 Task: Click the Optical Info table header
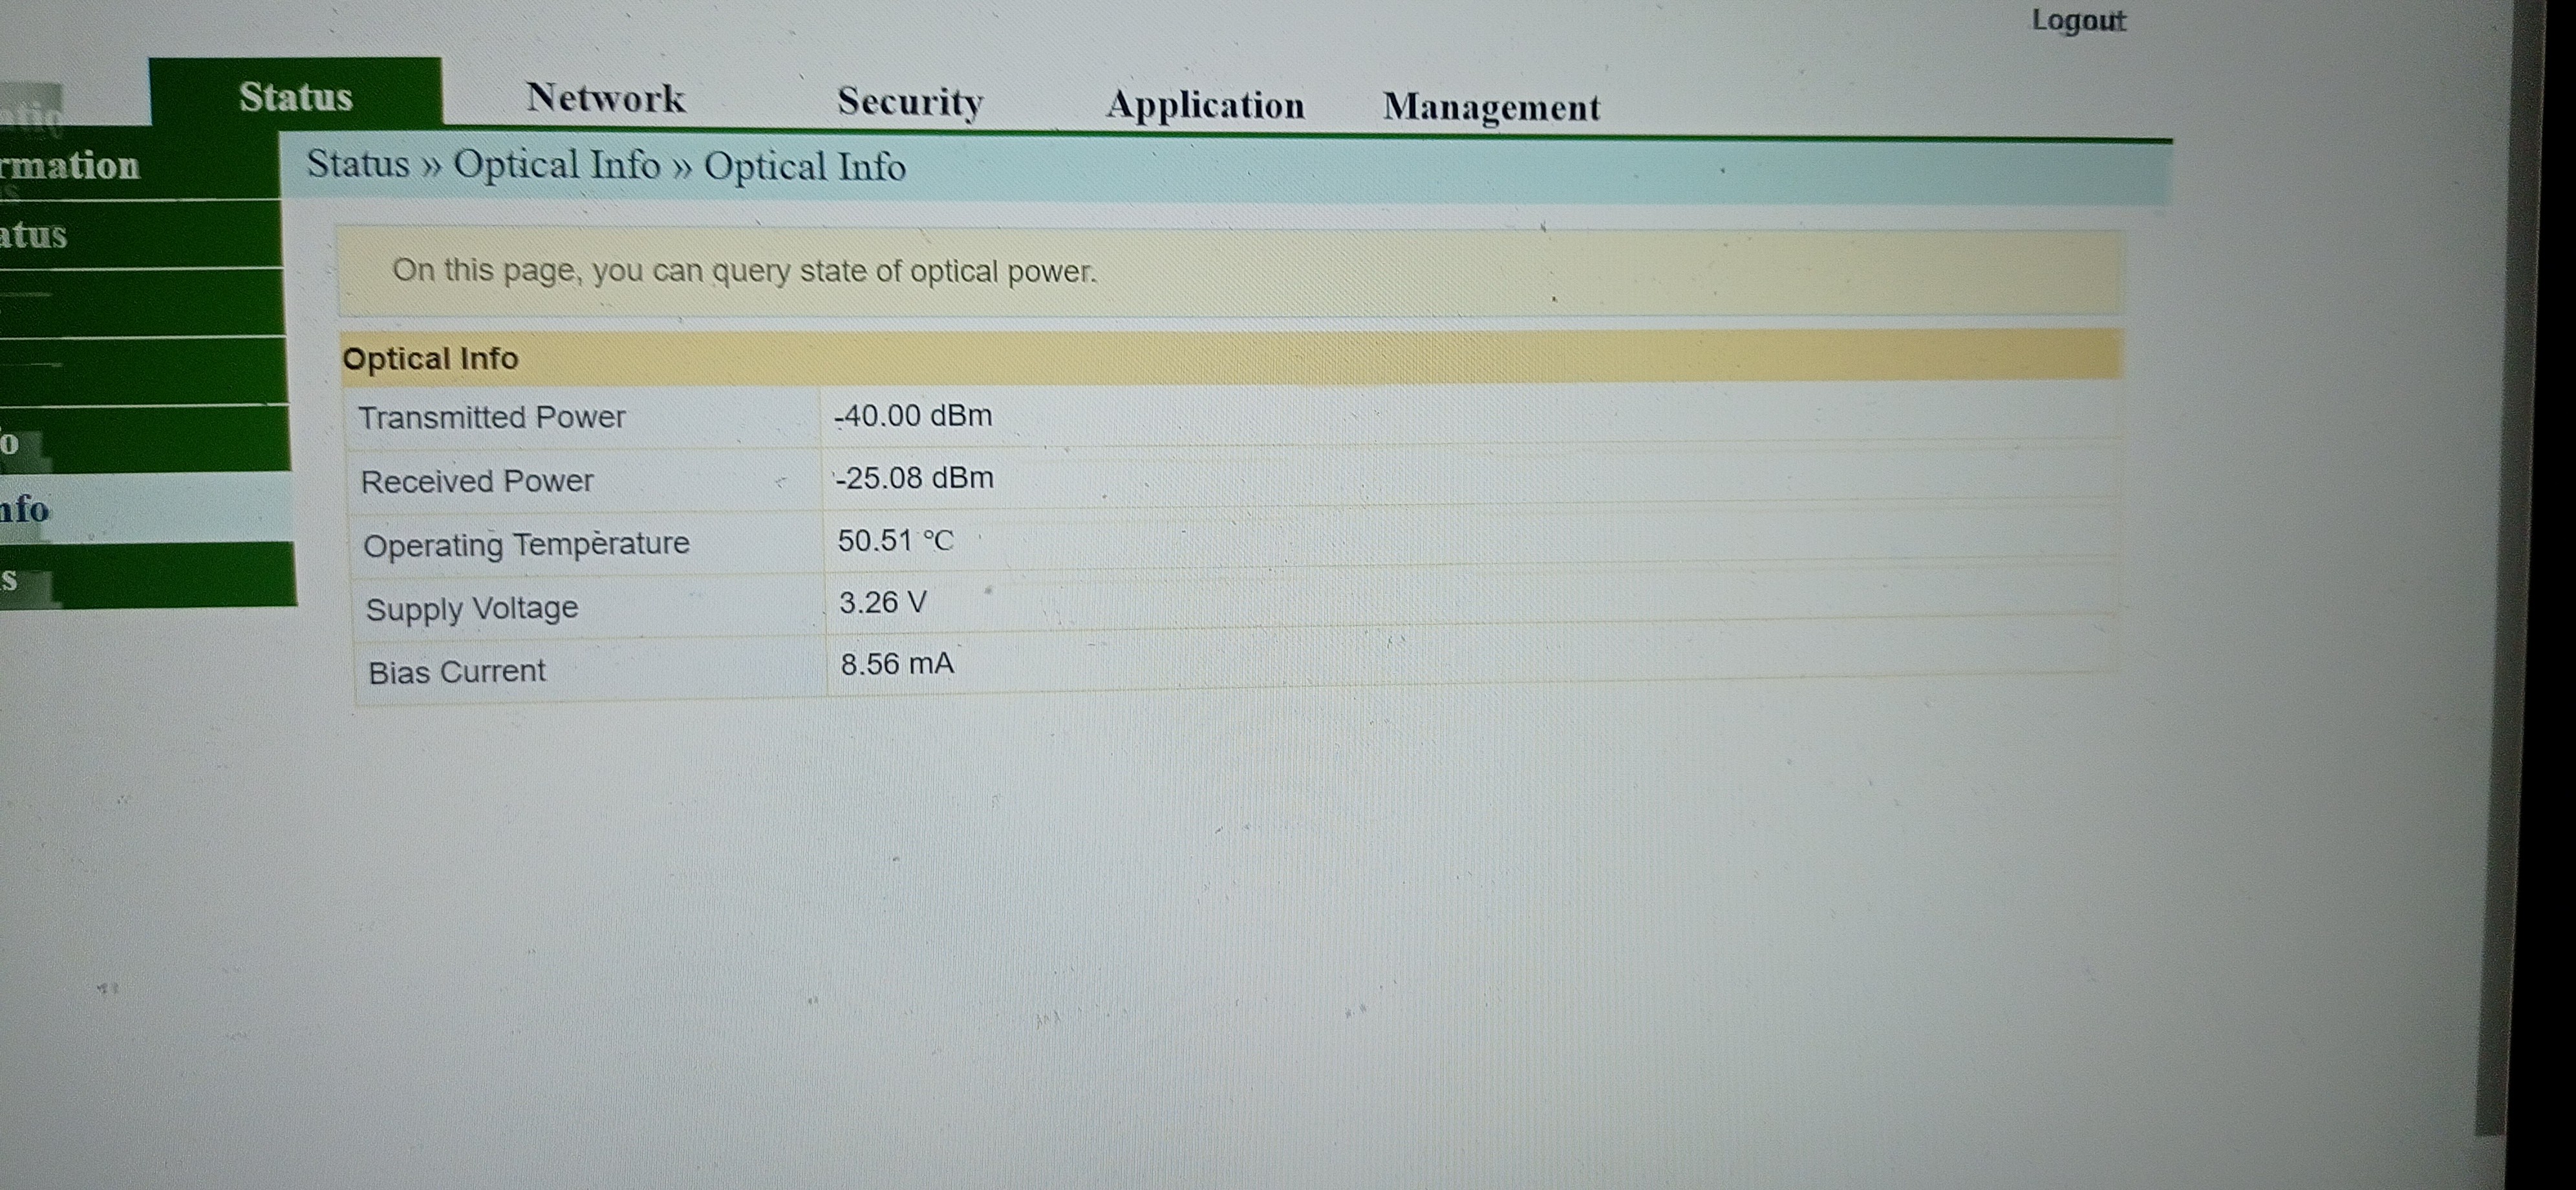pyautogui.click(x=430, y=359)
